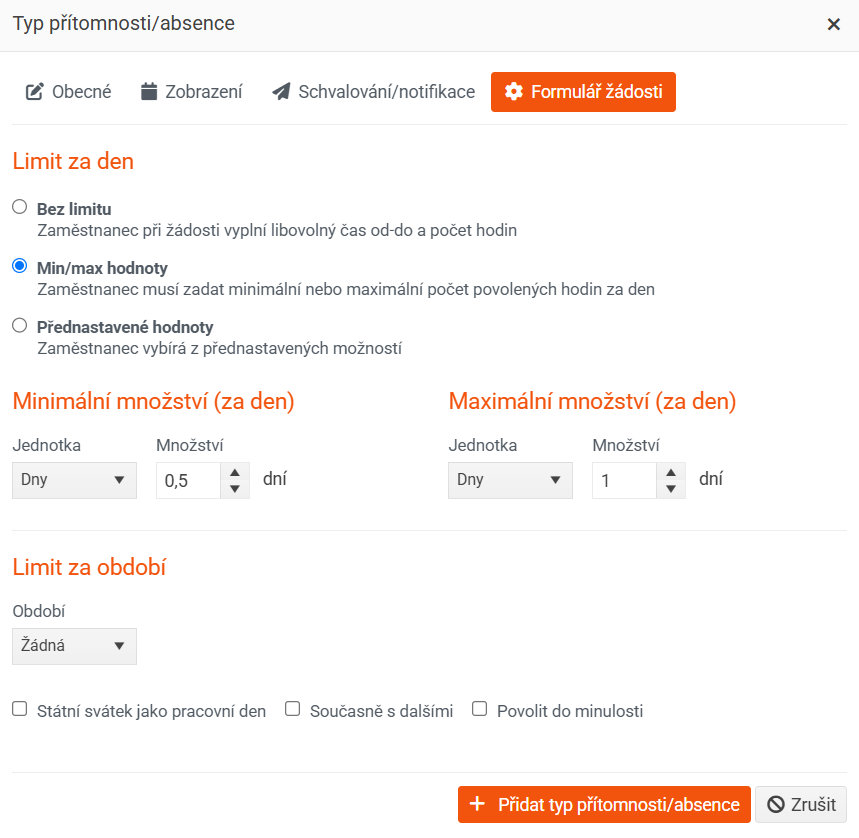Click the pencil edit icon beside Obecné
The width and height of the screenshot is (859, 838).
point(35,92)
